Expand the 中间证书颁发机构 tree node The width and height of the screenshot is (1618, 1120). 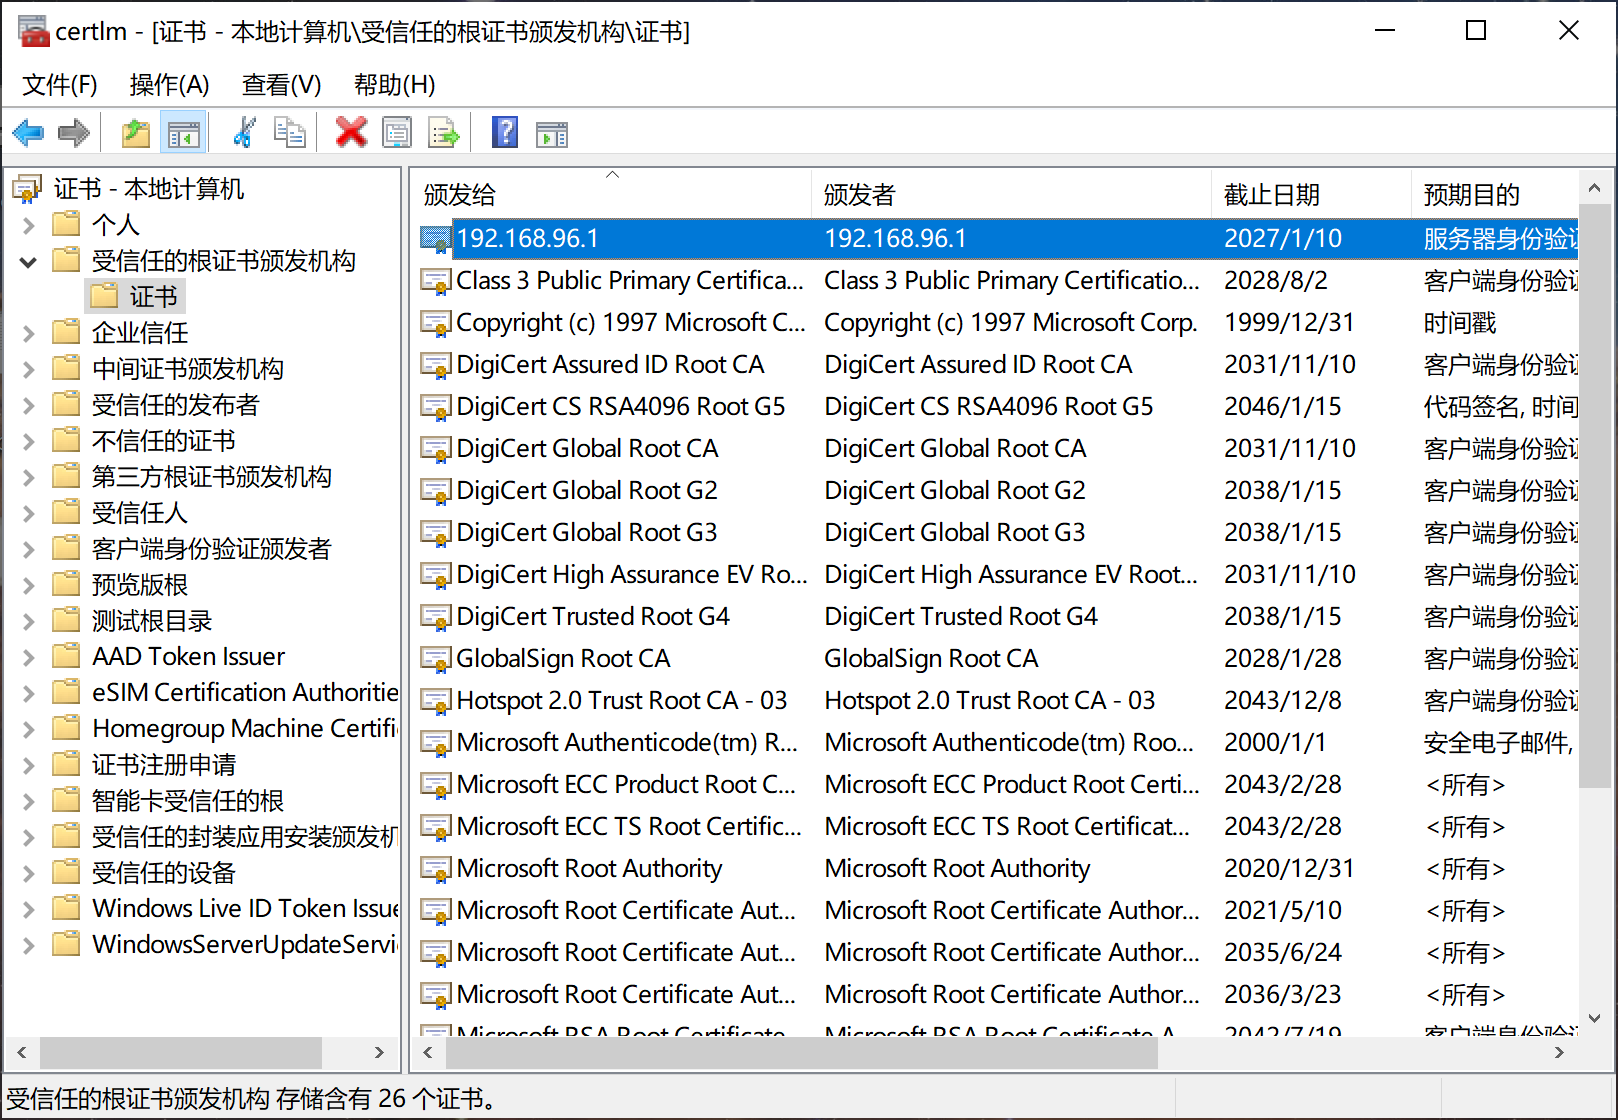click(x=28, y=370)
